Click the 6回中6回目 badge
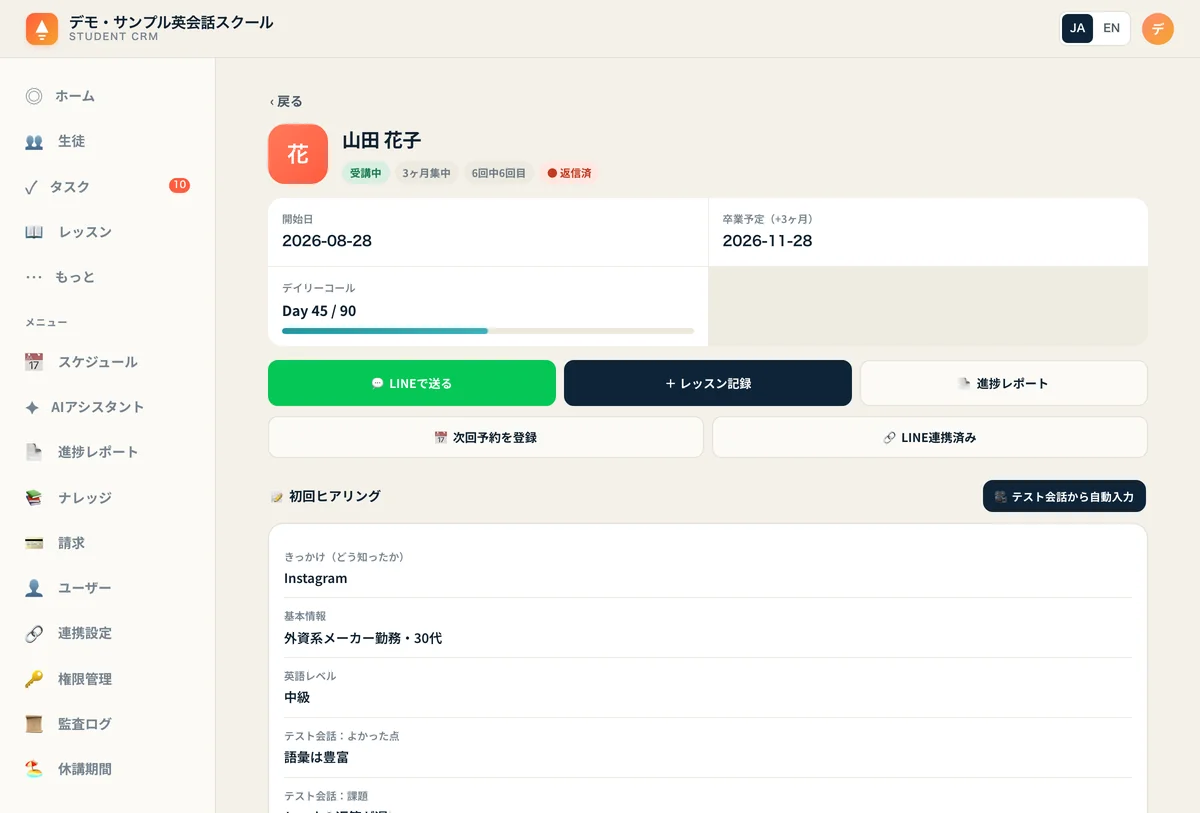Image resolution: width=1200 pixels, height=813 pixels. pos(499,173)
